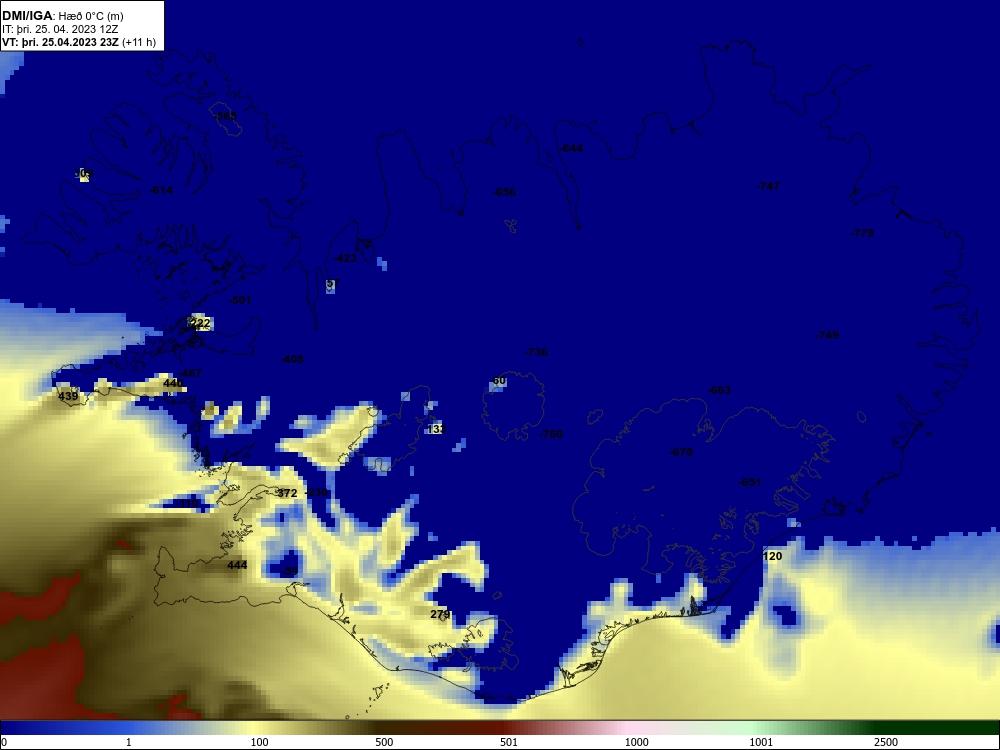Click the -670 value on the map
Image resolution: width=1000 pixels, height=750 pixels.
pyautogui.click(x=681, y=452)
